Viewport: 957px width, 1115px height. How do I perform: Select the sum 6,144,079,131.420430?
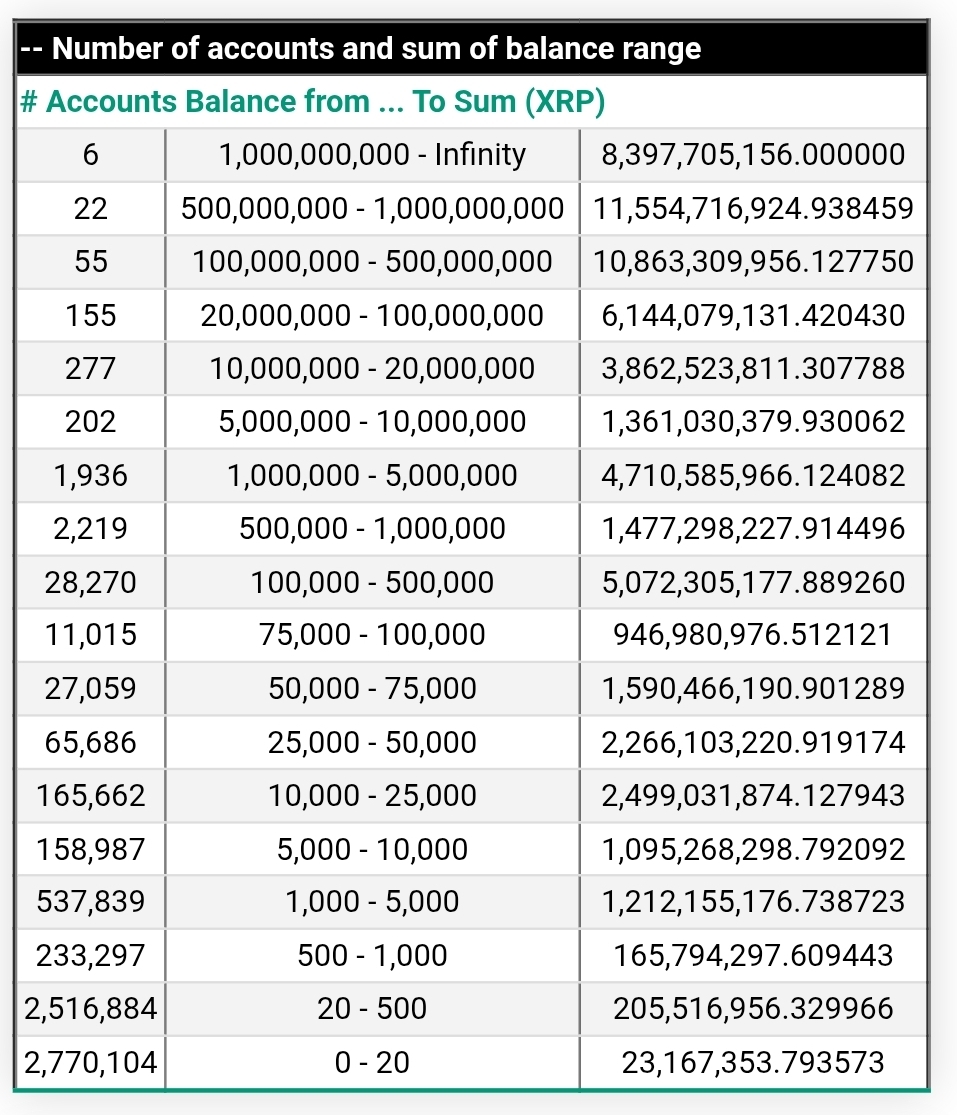tap(753, 316)
